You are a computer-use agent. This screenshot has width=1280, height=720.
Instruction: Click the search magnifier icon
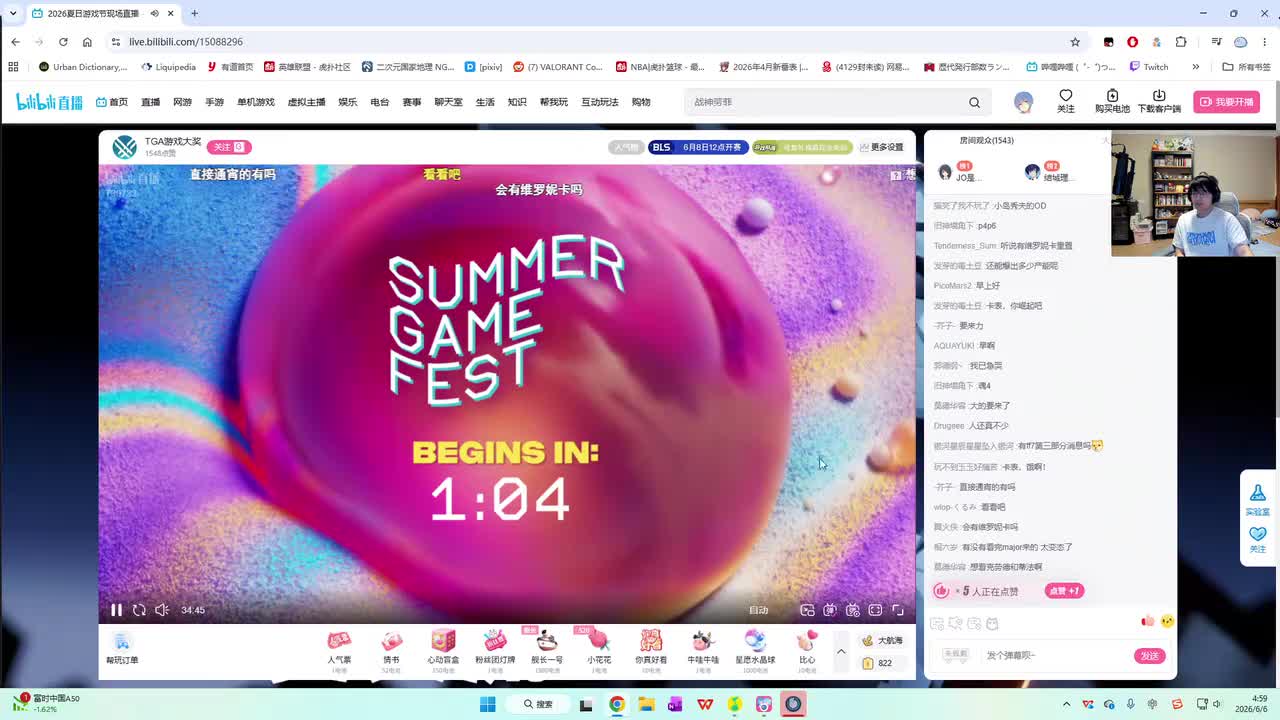tap(974, 102)
